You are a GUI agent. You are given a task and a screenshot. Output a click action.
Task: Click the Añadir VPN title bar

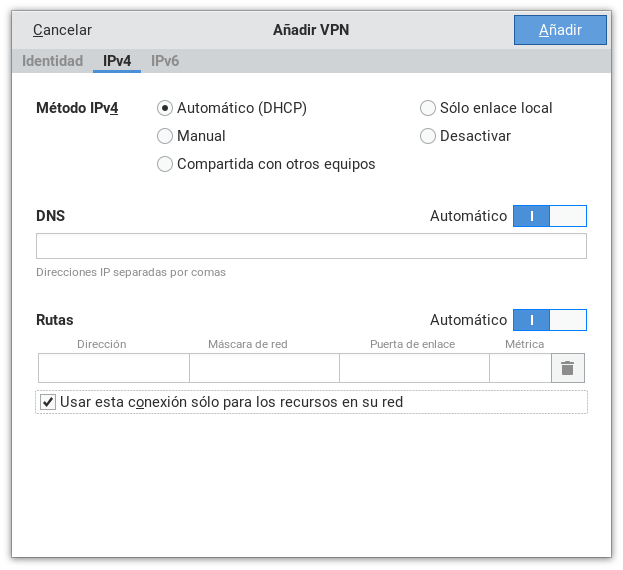point(311,30)
